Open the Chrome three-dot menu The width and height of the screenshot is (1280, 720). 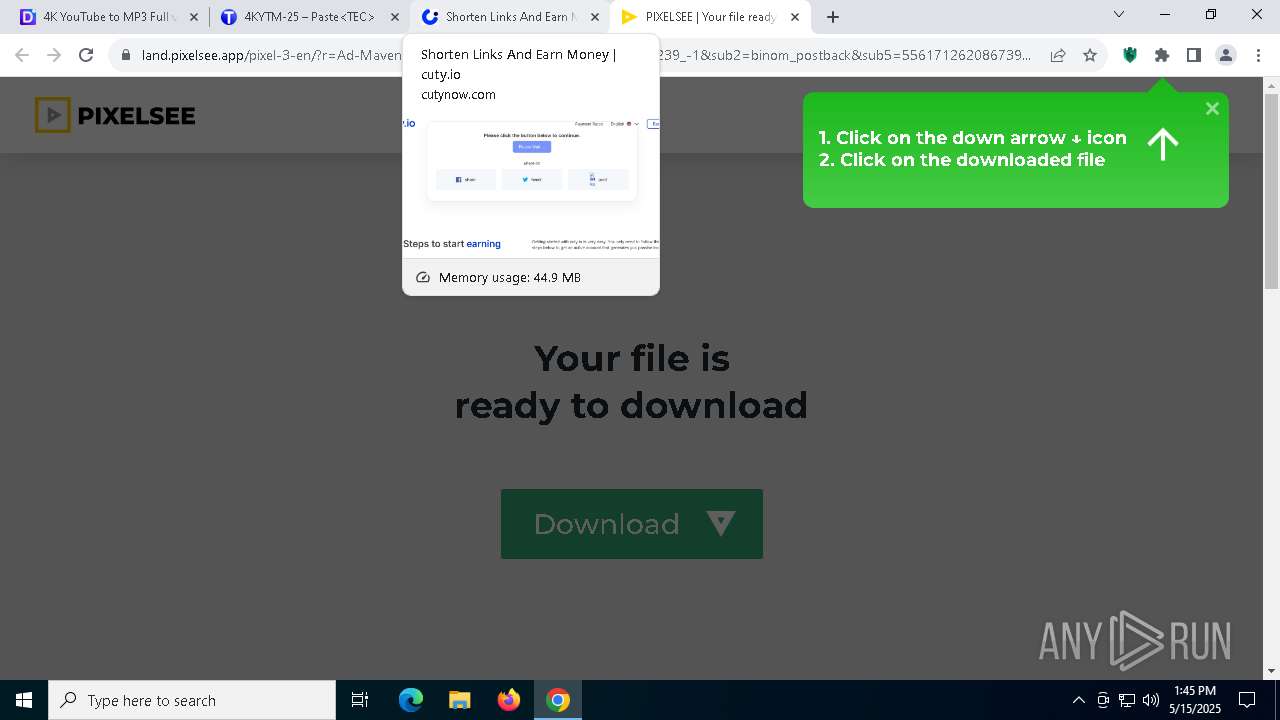click(1258, 56)
